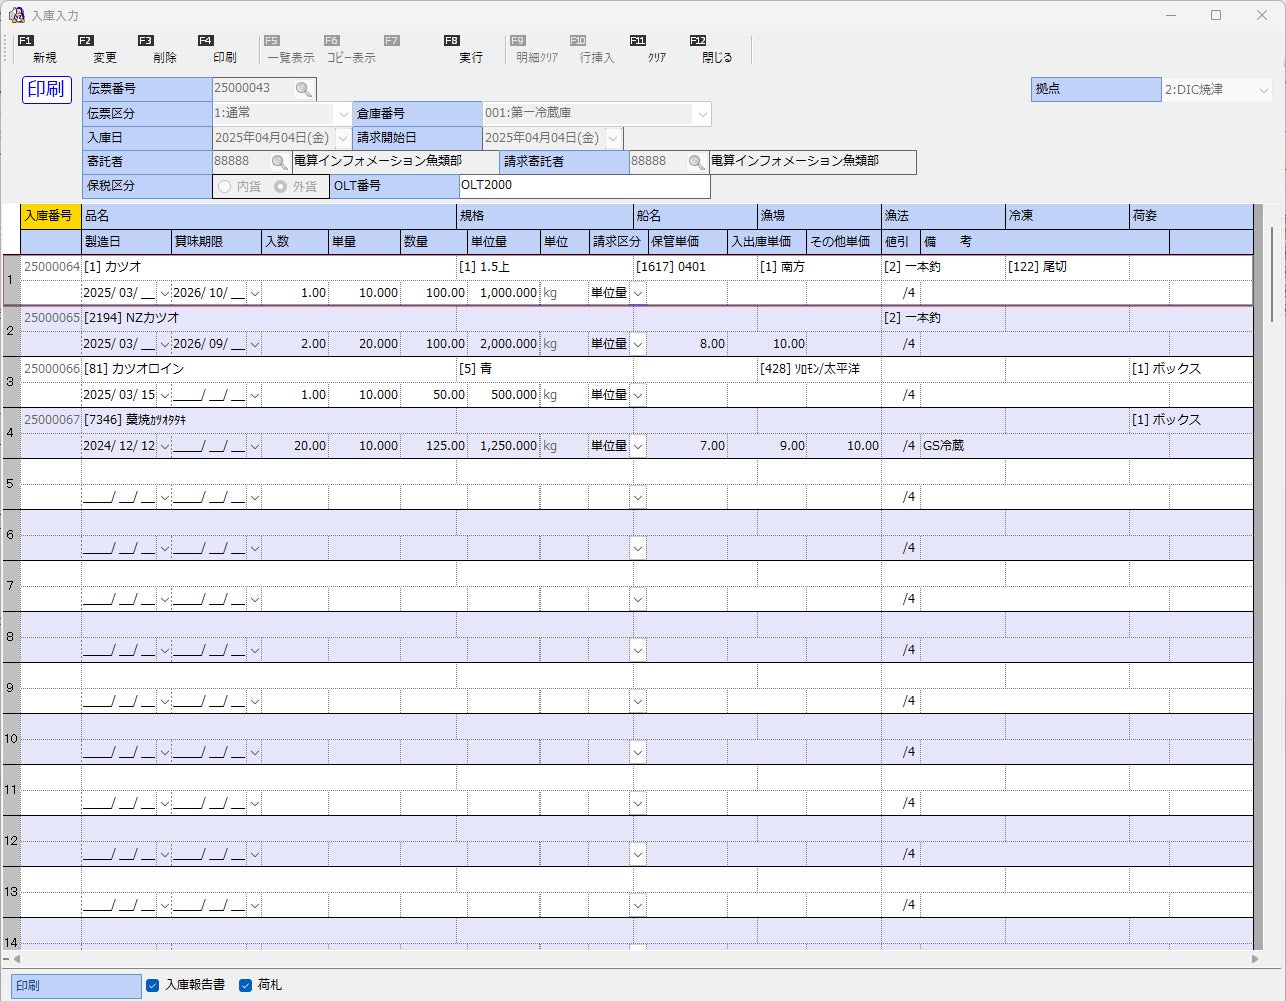
Task: Click the F4 印刷 toolbar button
Action: [224, 50]
